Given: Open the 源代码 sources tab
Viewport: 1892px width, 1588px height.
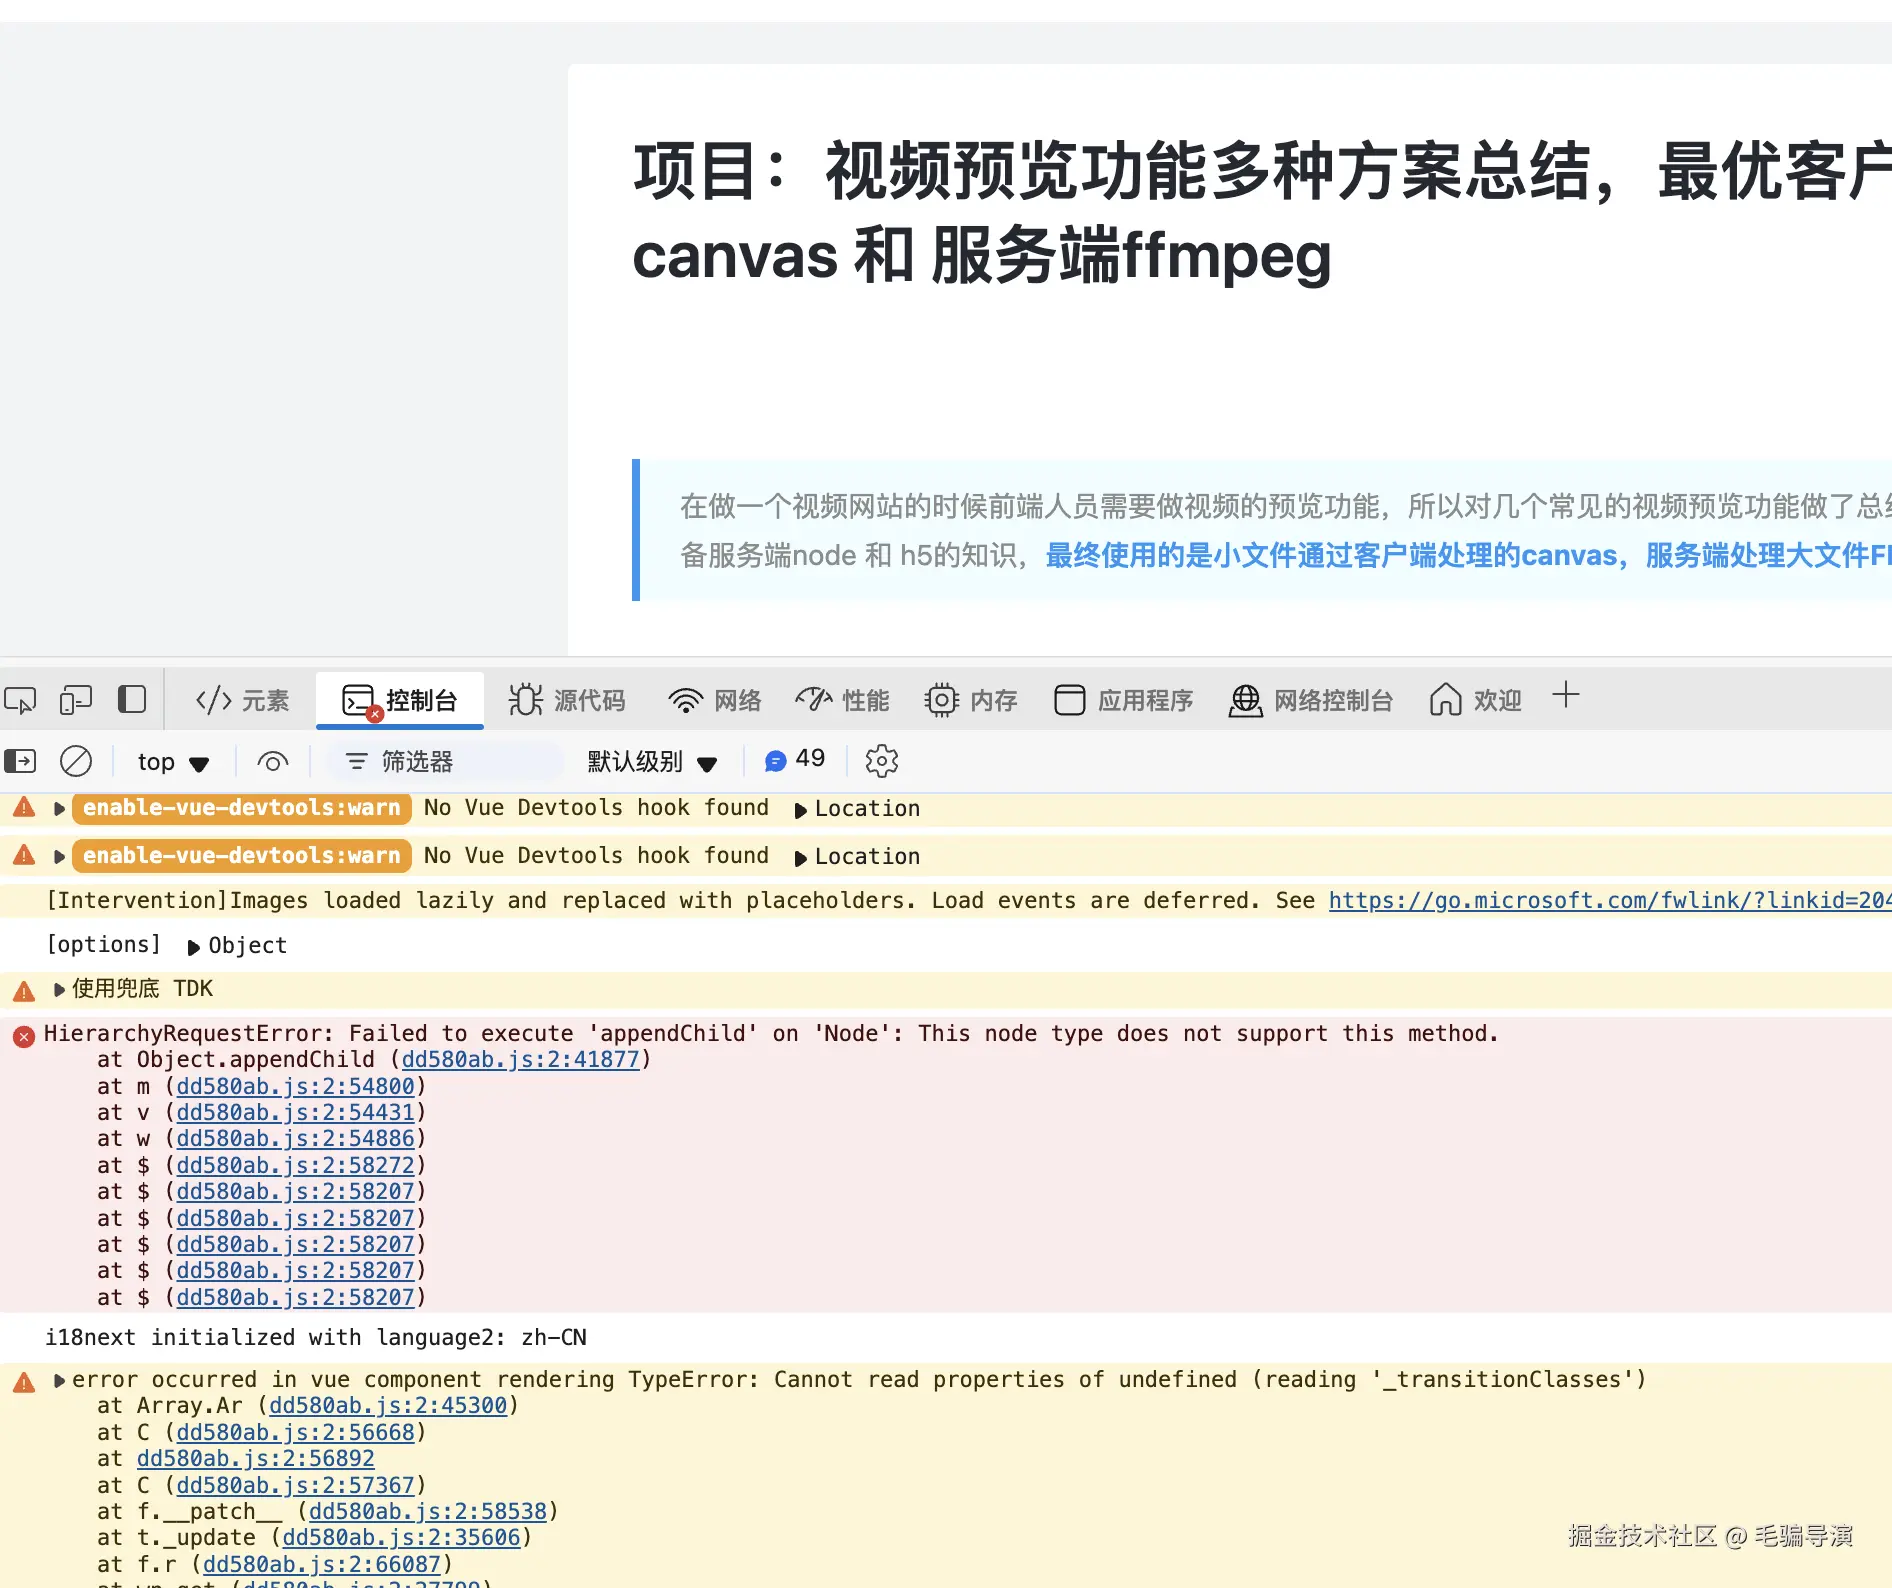Looking at the screenshot, I should 567,700.
